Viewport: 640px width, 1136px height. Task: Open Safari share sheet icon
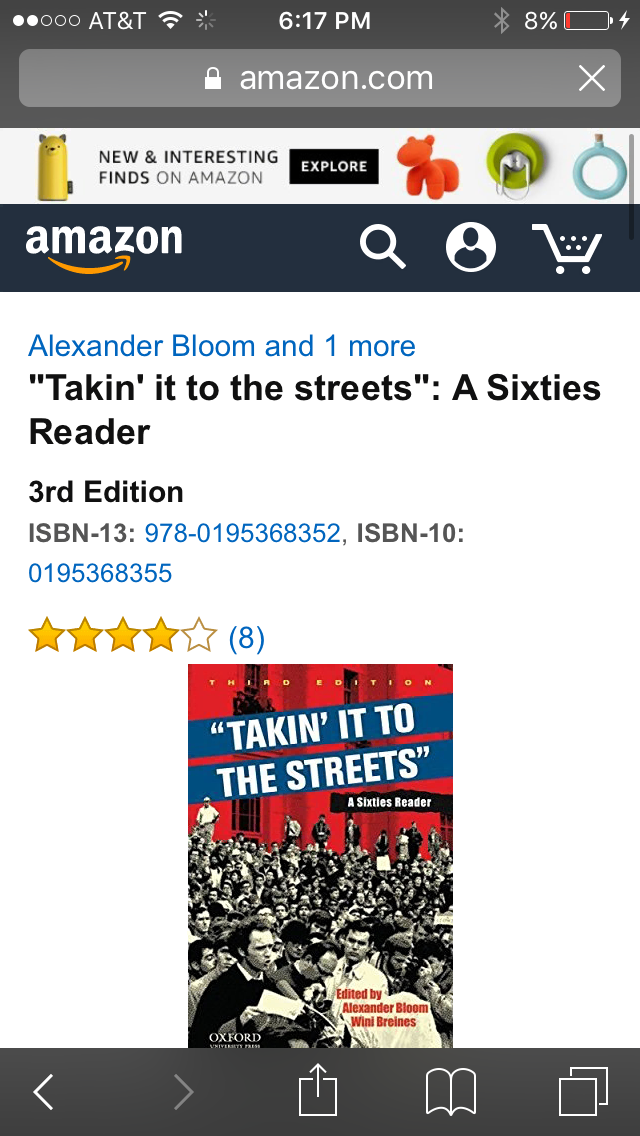[319, 1089]
